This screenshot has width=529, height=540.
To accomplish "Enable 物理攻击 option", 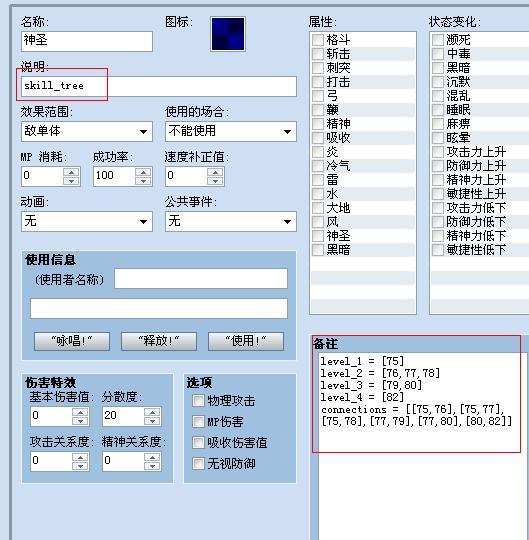I will coord(198,401).
